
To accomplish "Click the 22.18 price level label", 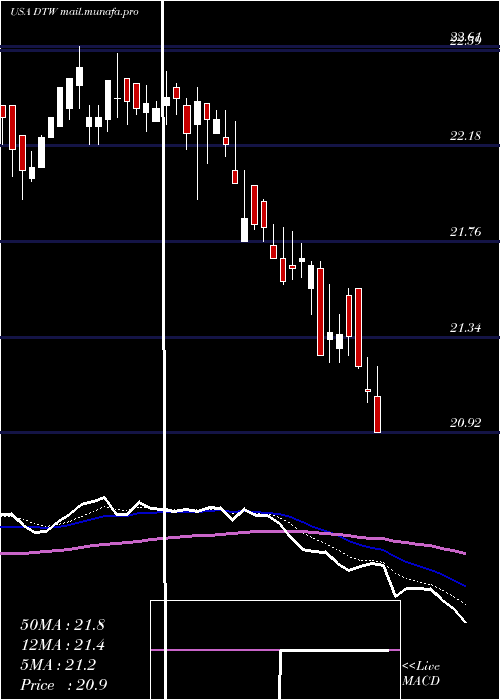I will click(x=465, y=136).
